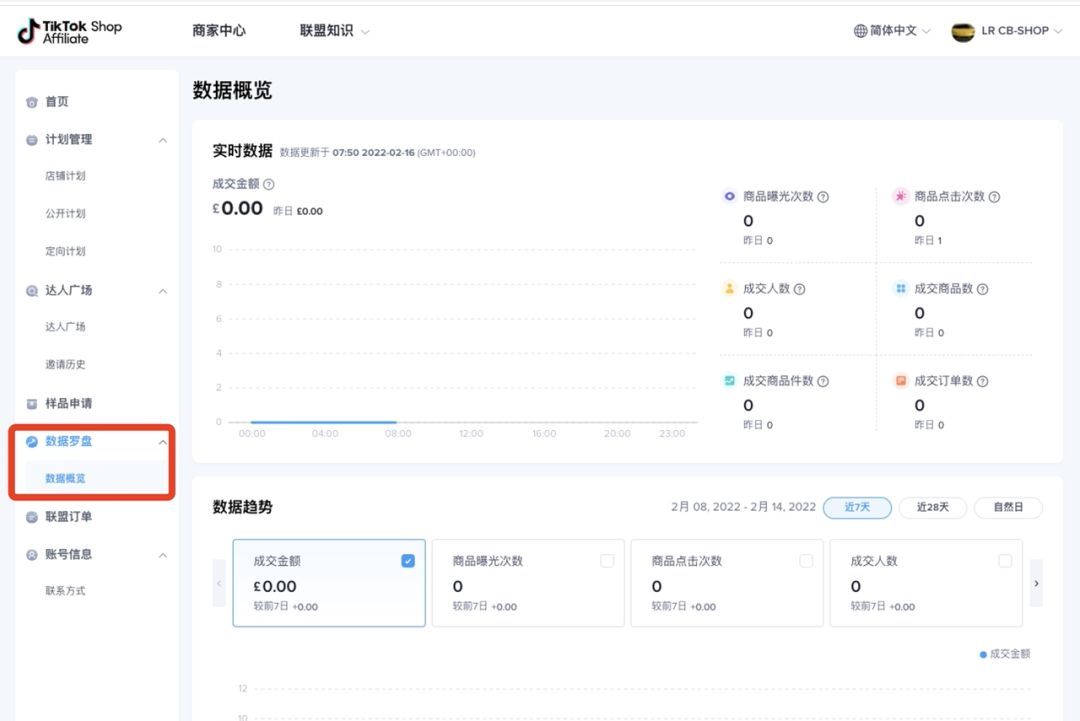Check the 成交人数 trend checkbox
This screenshot has height=721, width=1080.
(x=1005, y=561)
